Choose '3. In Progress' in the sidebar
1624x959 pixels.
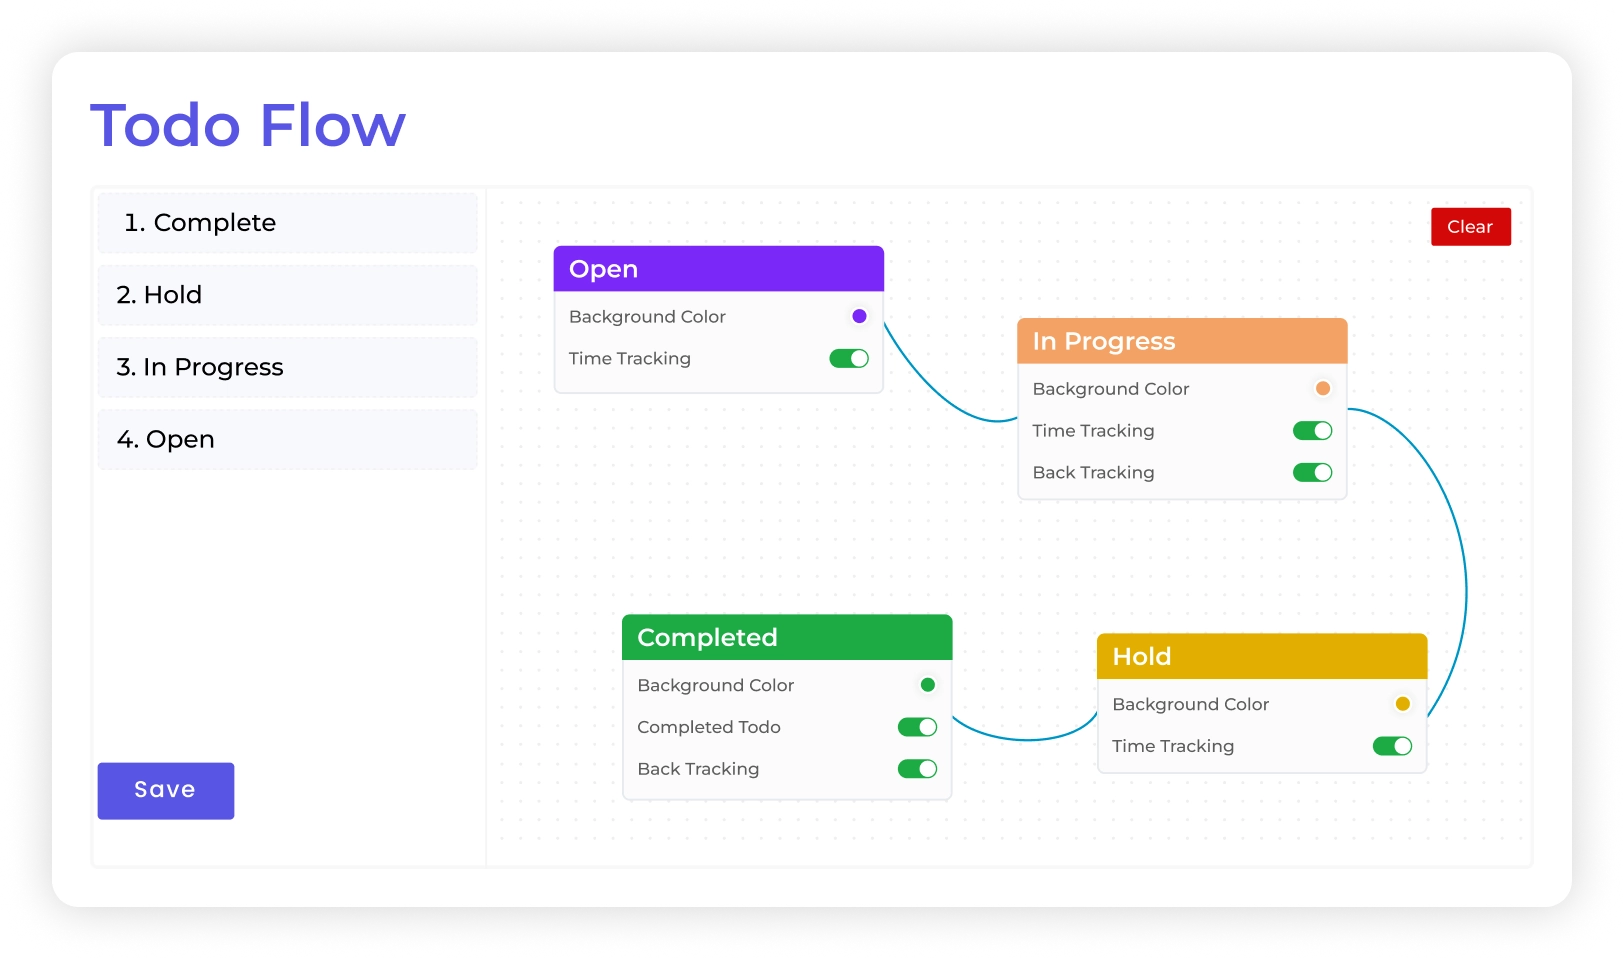pyautogui.click(x=287, y=367)
